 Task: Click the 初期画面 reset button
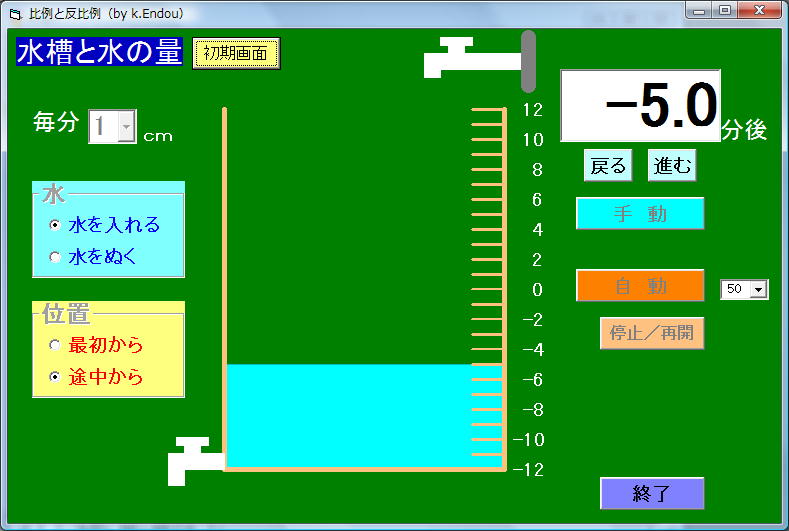click(236, 53)
